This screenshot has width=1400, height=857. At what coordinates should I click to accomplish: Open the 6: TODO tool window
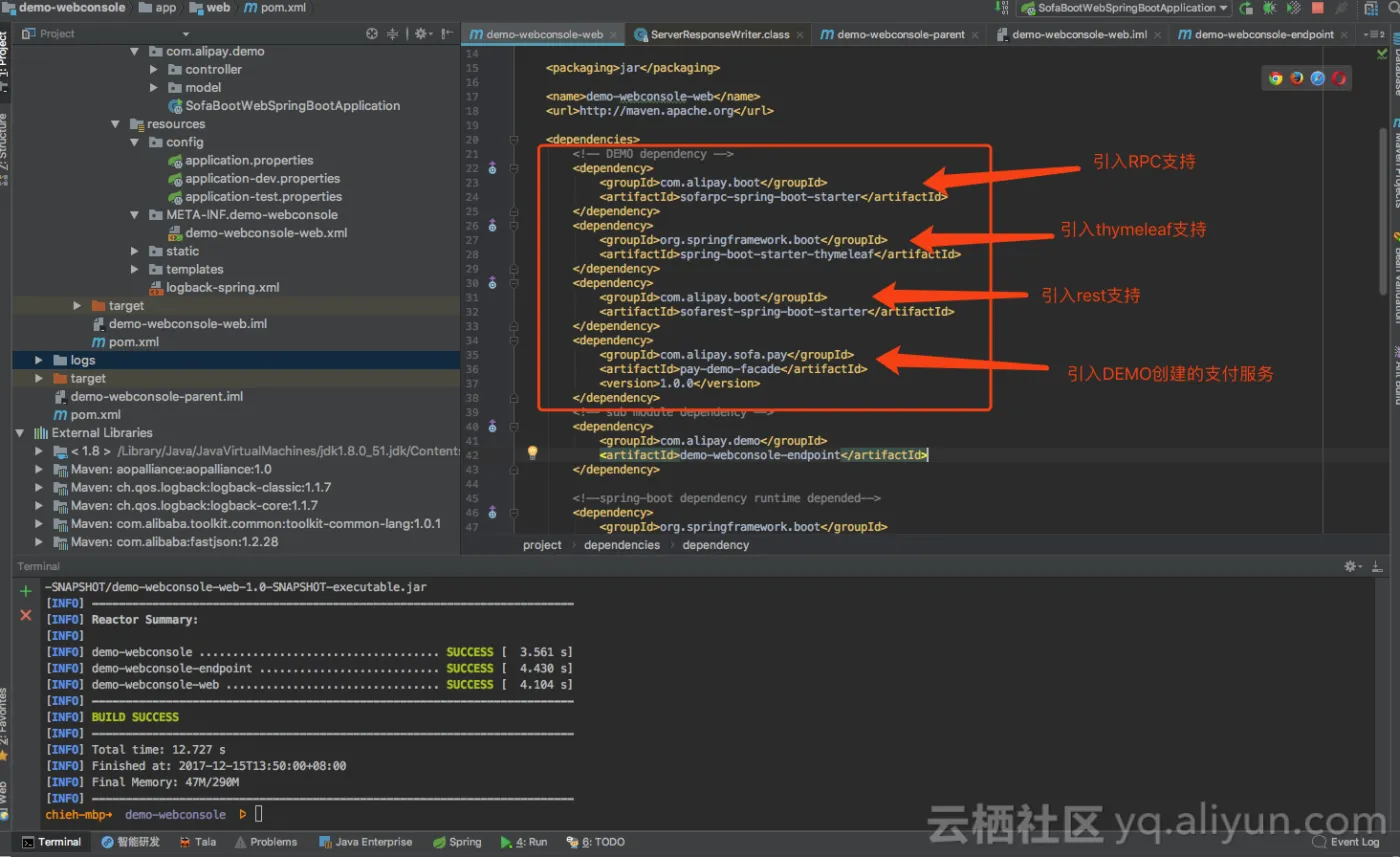click(x=596, y=842)
